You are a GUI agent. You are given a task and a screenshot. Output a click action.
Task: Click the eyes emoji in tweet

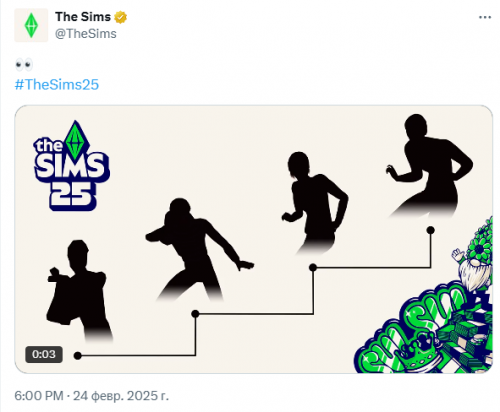pyautogui.click(x=24, y=64)
